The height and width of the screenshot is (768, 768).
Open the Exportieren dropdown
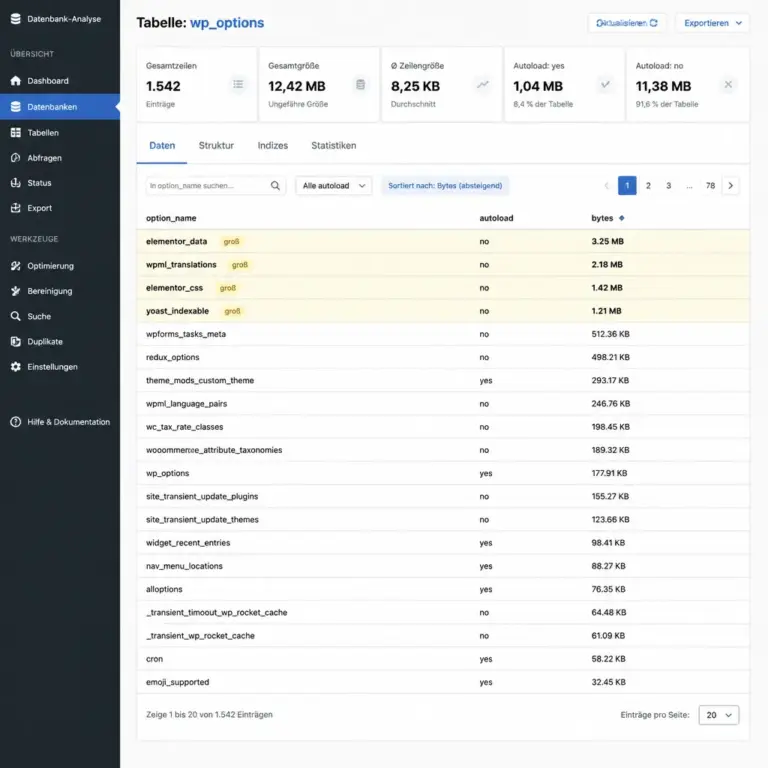[x=712, y=23]
